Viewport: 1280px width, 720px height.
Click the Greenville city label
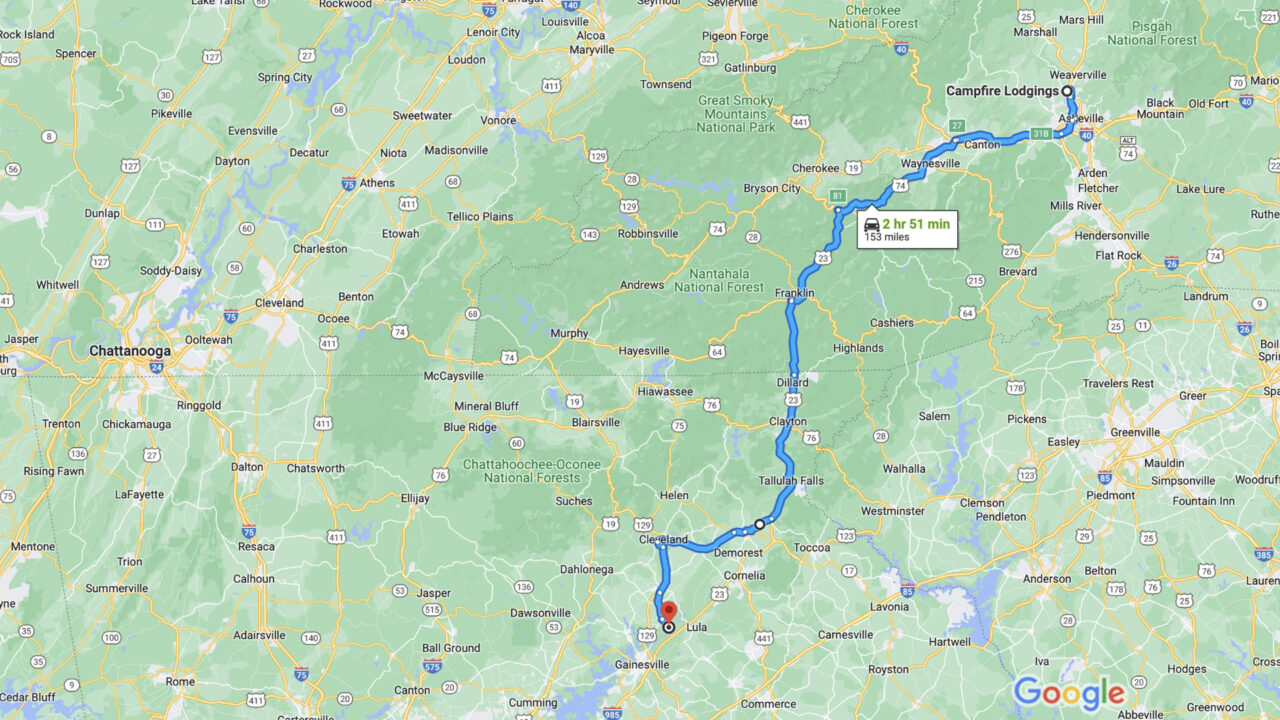[1135, 432]
